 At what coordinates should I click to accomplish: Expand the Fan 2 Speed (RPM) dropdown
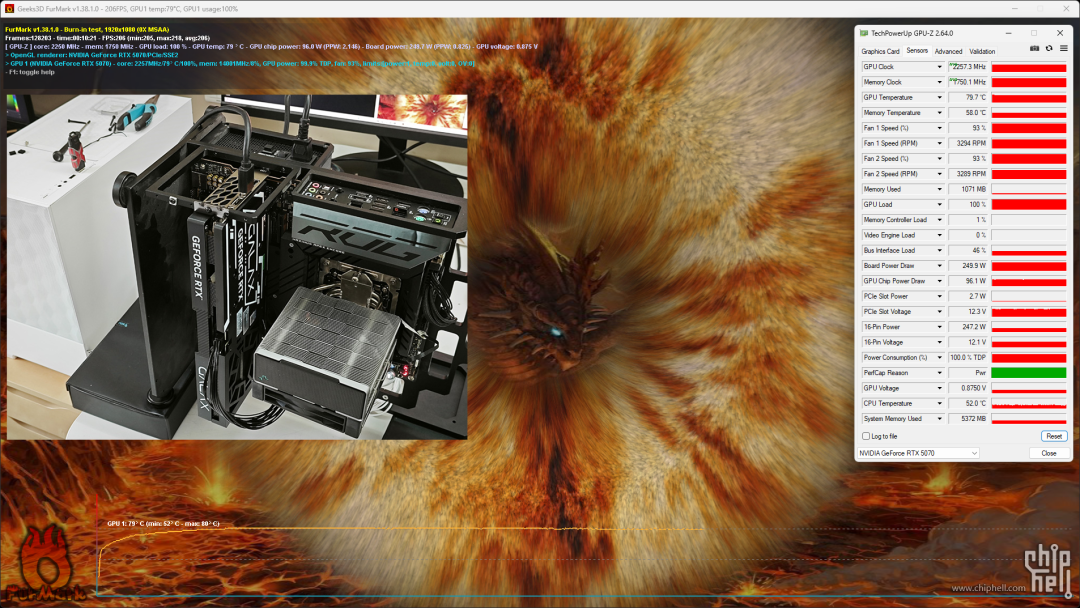(x=939, y=174)
